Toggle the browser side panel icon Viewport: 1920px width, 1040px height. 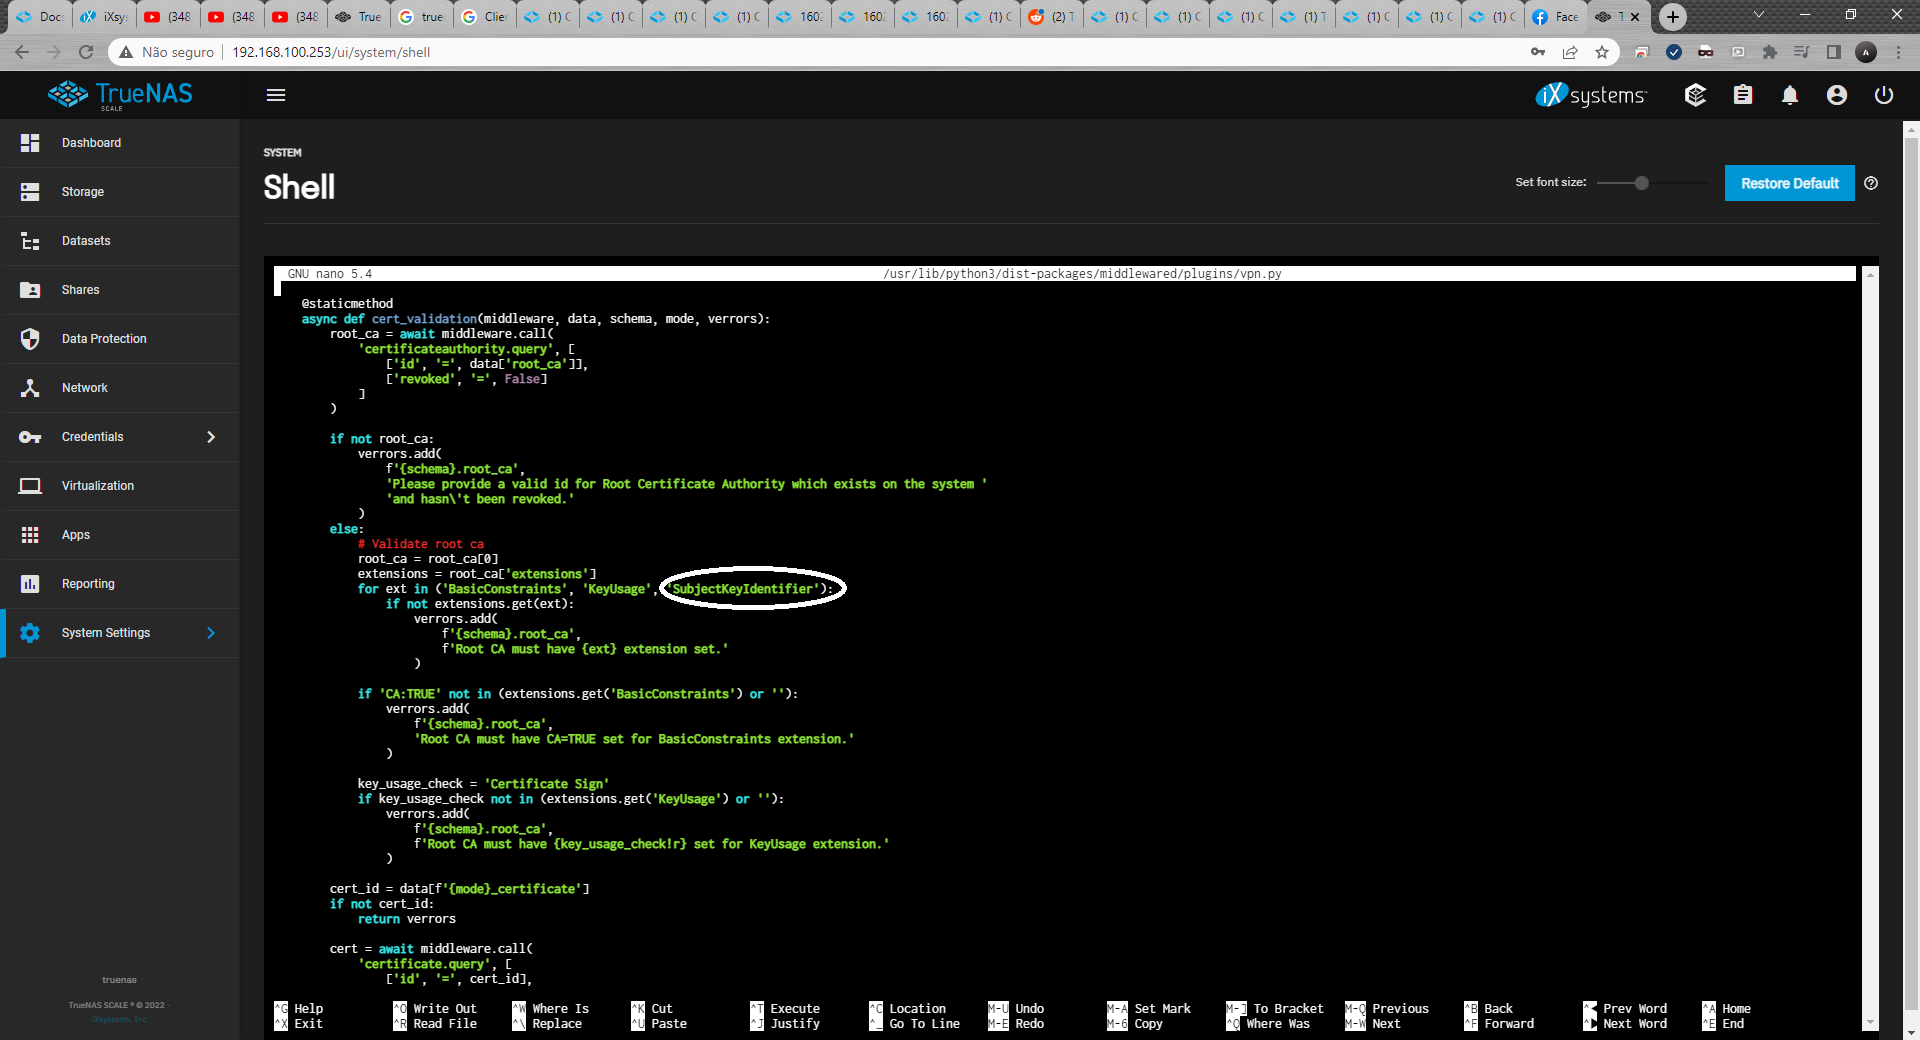coord(1834,52)
